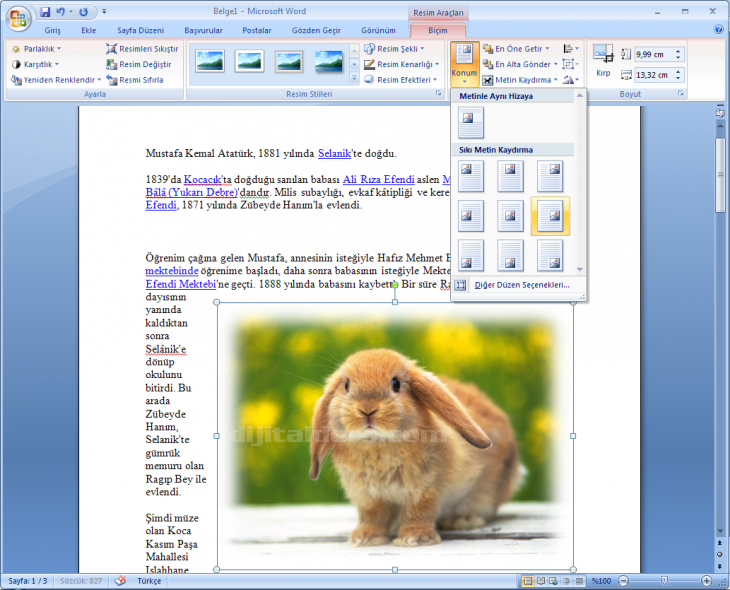Open the Boyut dialog launcher
The image size is (730, 590).
point(681,94)
